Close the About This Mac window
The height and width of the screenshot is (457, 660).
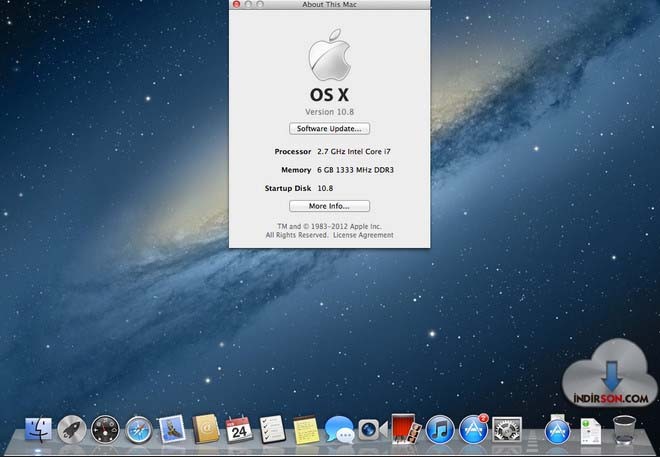236,4
